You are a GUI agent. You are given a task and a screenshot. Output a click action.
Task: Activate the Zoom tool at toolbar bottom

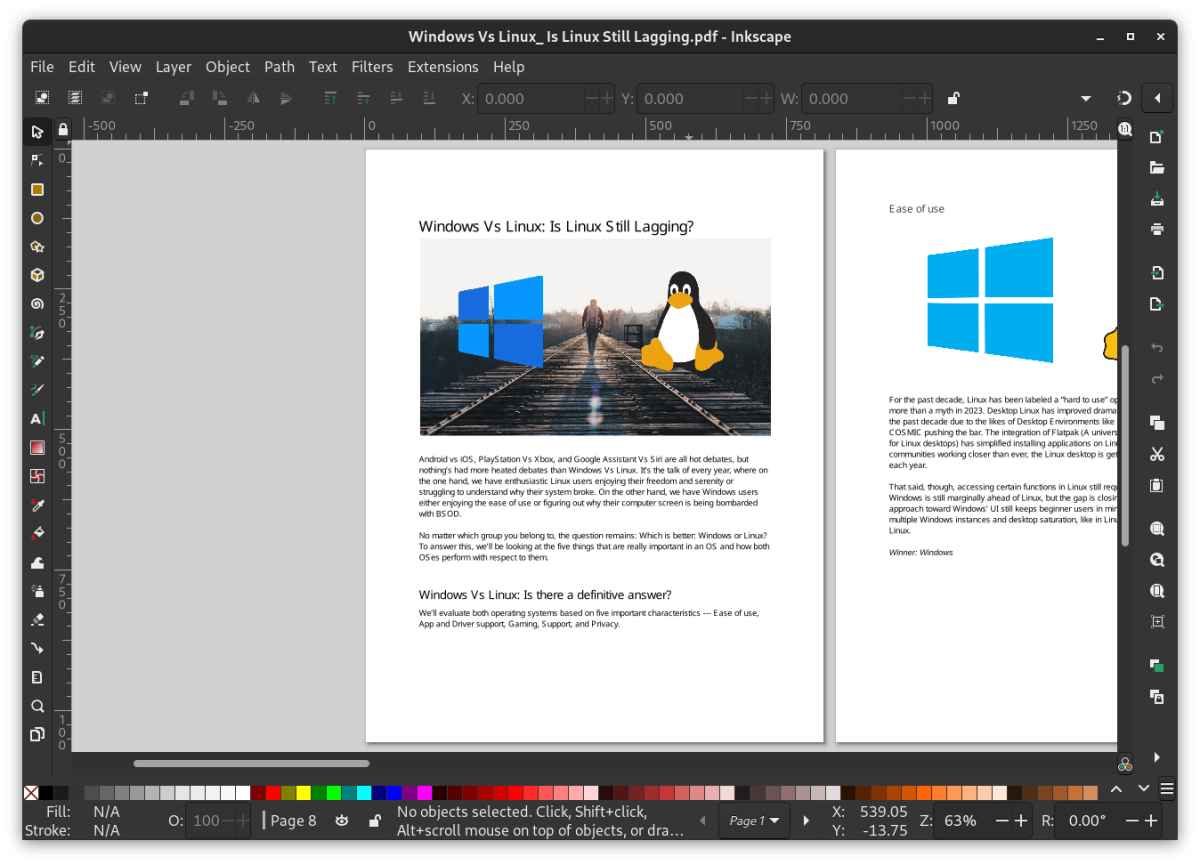point(37,705)
